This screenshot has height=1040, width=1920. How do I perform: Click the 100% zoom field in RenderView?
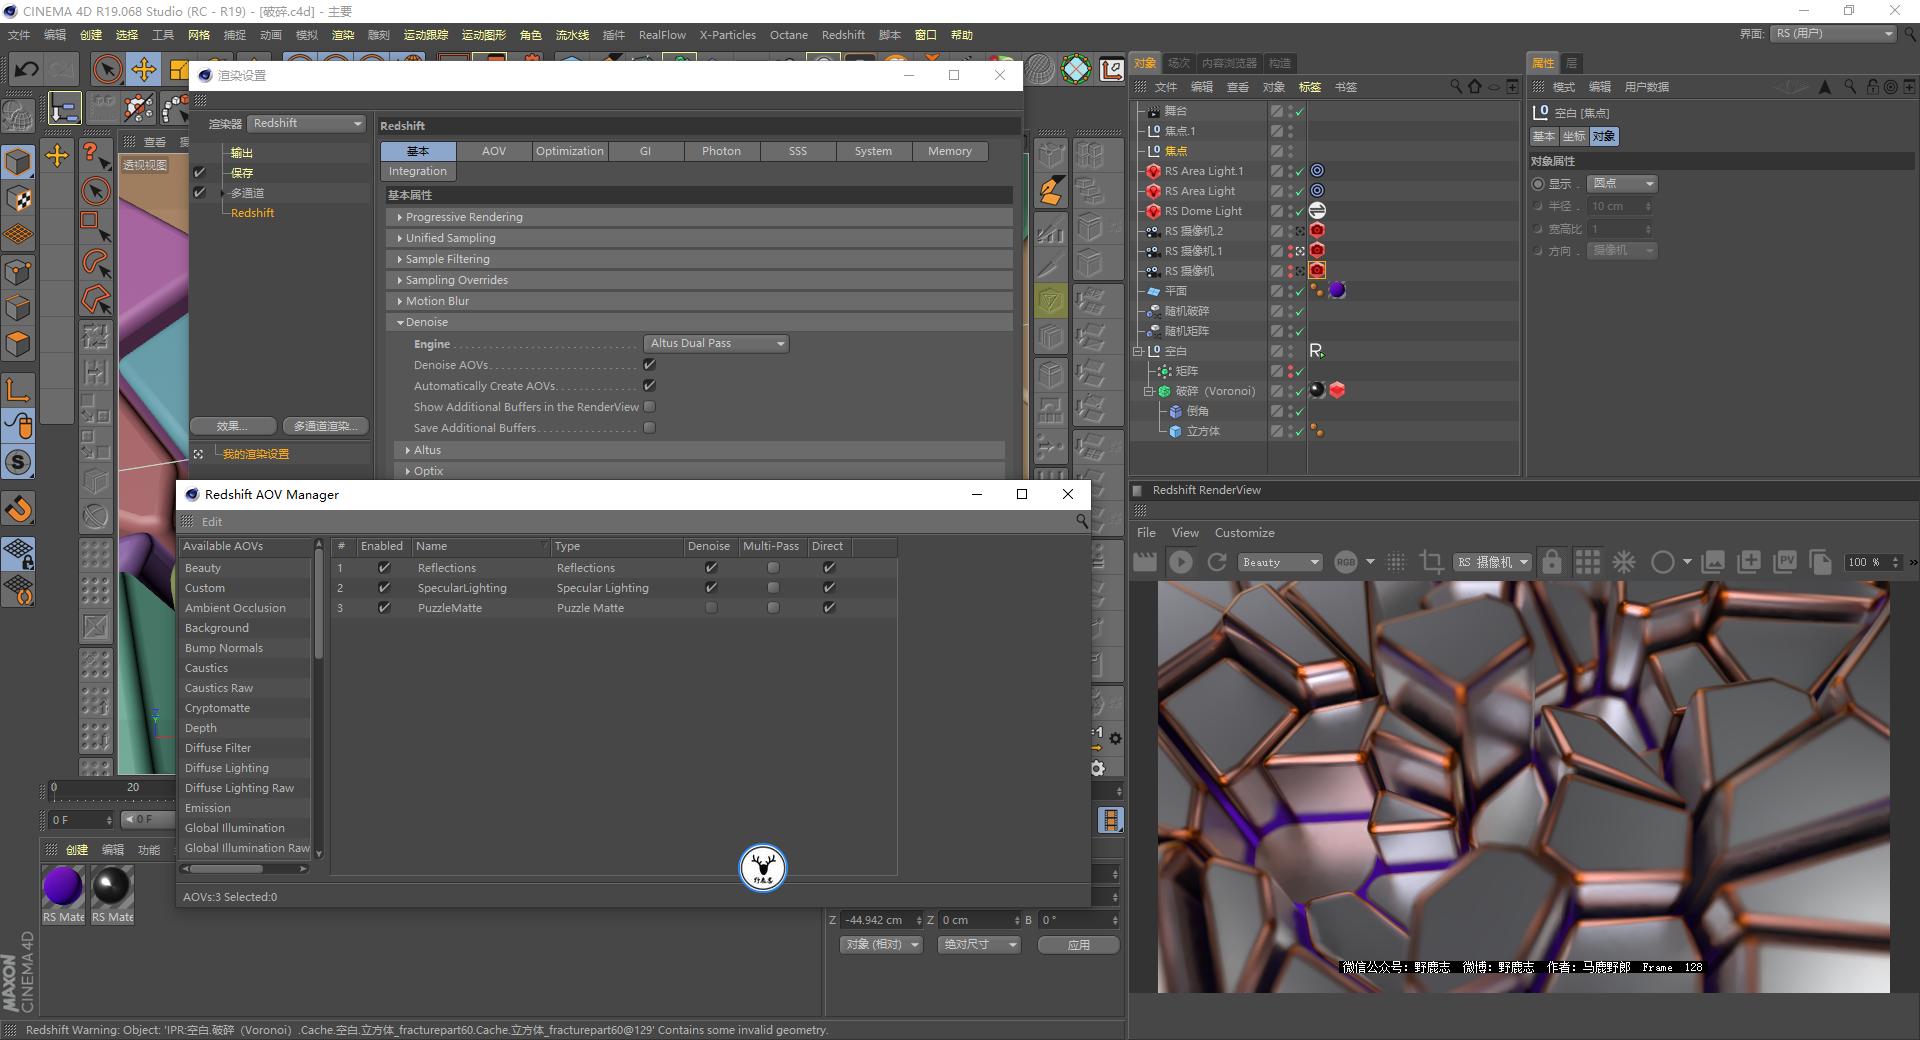[1865, 562]
